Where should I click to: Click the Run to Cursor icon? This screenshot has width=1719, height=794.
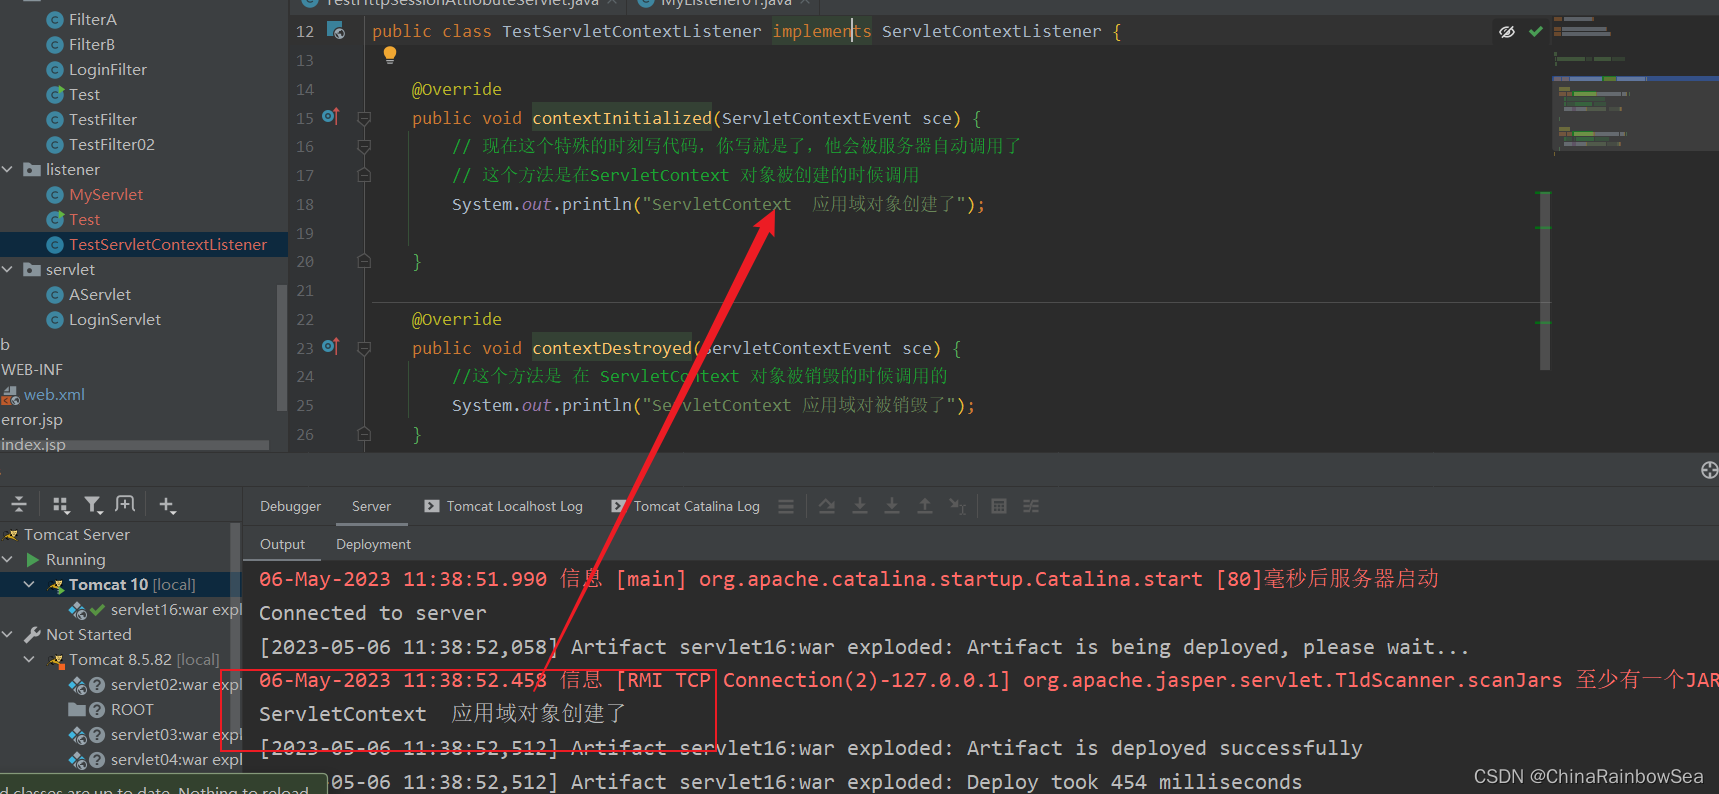958,506
